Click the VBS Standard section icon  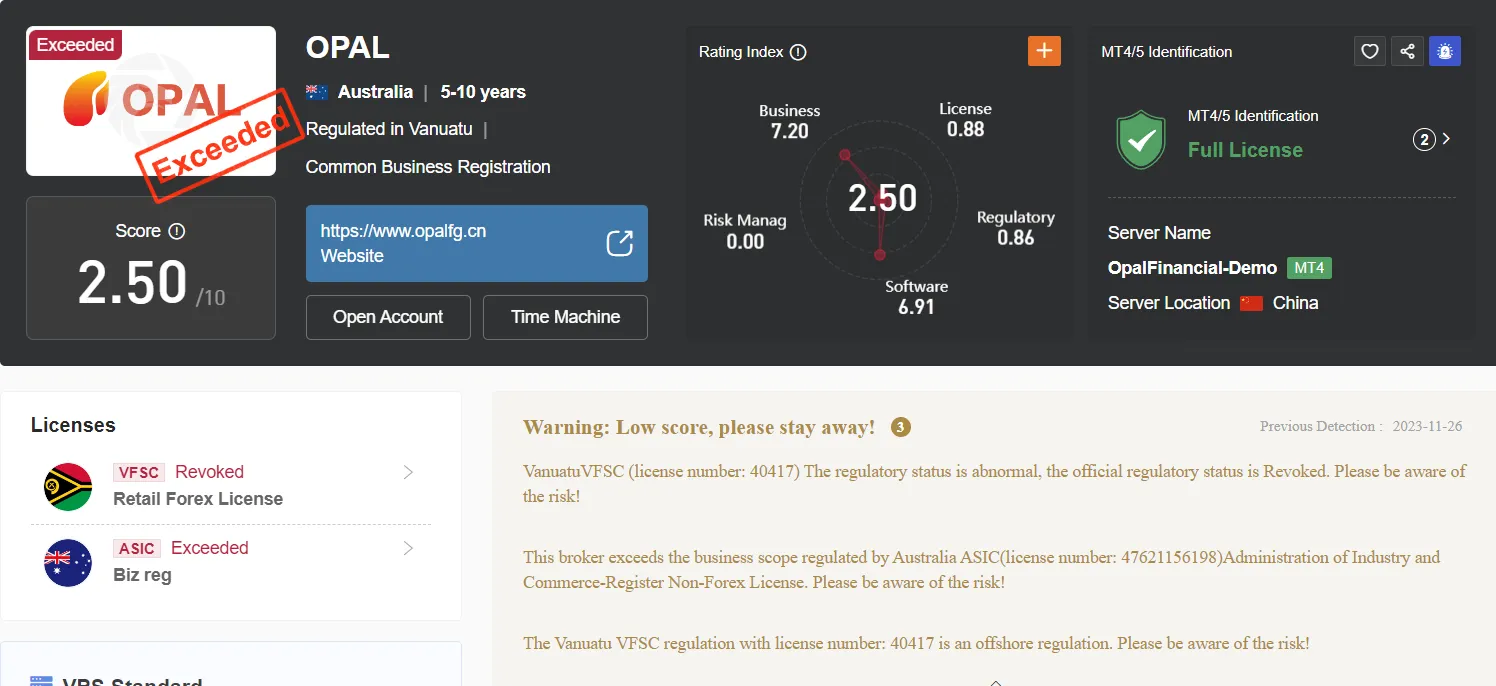coord(41,682)
